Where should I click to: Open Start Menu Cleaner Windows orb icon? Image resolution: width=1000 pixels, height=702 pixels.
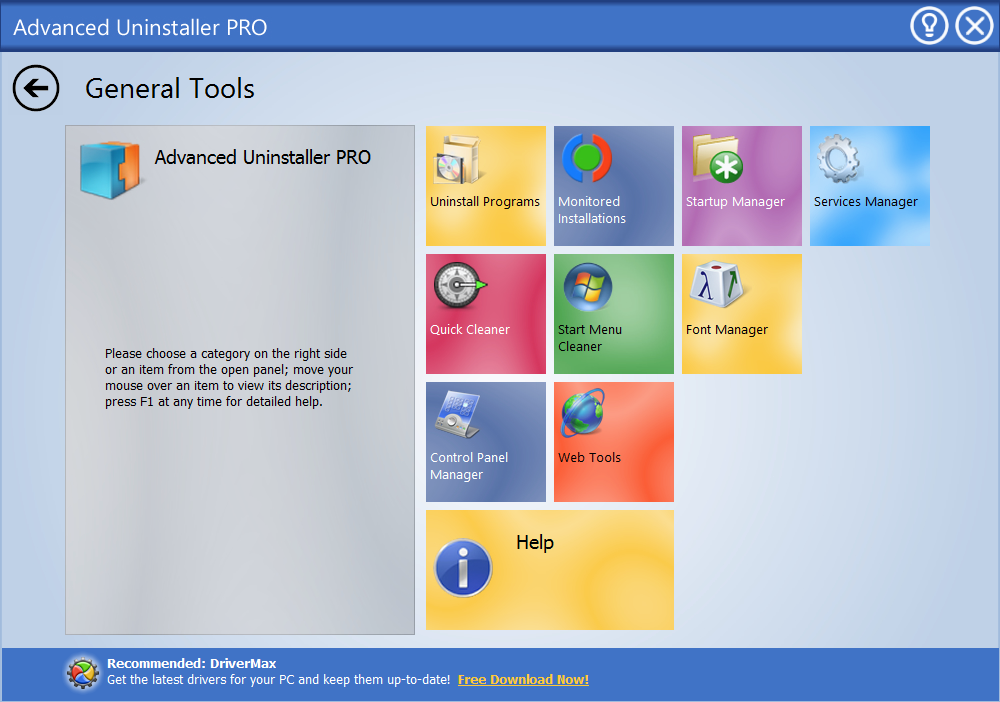587,286
